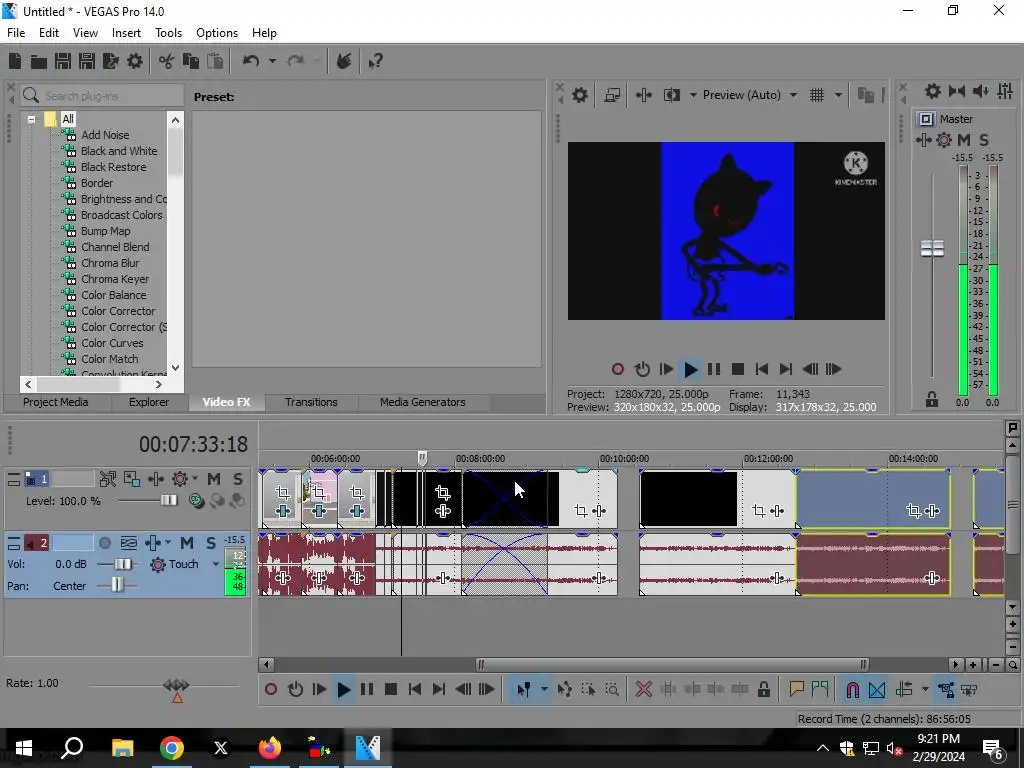
Task: Open the auto ripple dropdown arrow
Action: pyautogui.click(x=925, y=690)
